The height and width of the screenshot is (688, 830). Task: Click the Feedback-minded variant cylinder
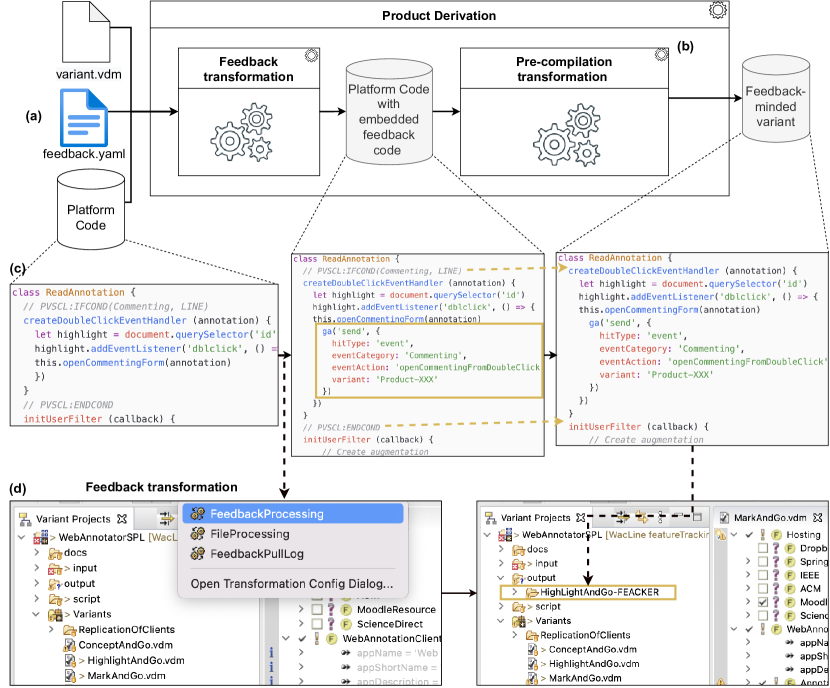(775, 98)
